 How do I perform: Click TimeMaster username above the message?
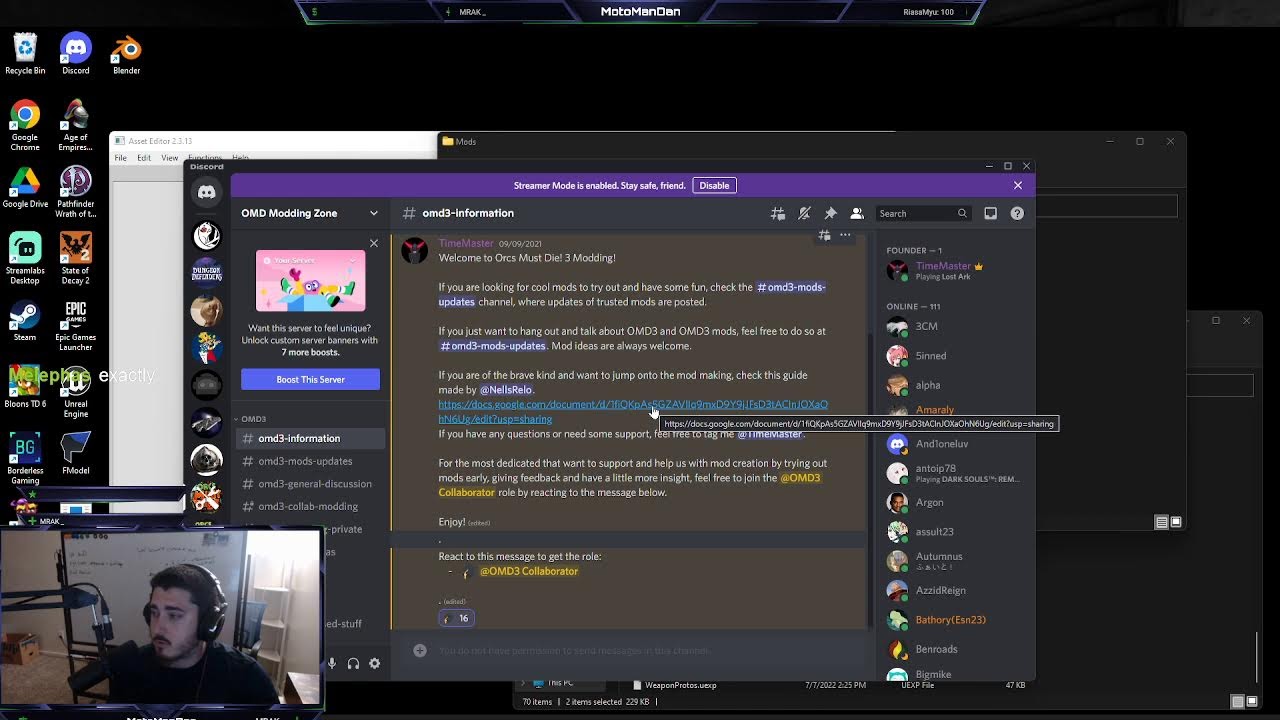click(x=466, y=243)
